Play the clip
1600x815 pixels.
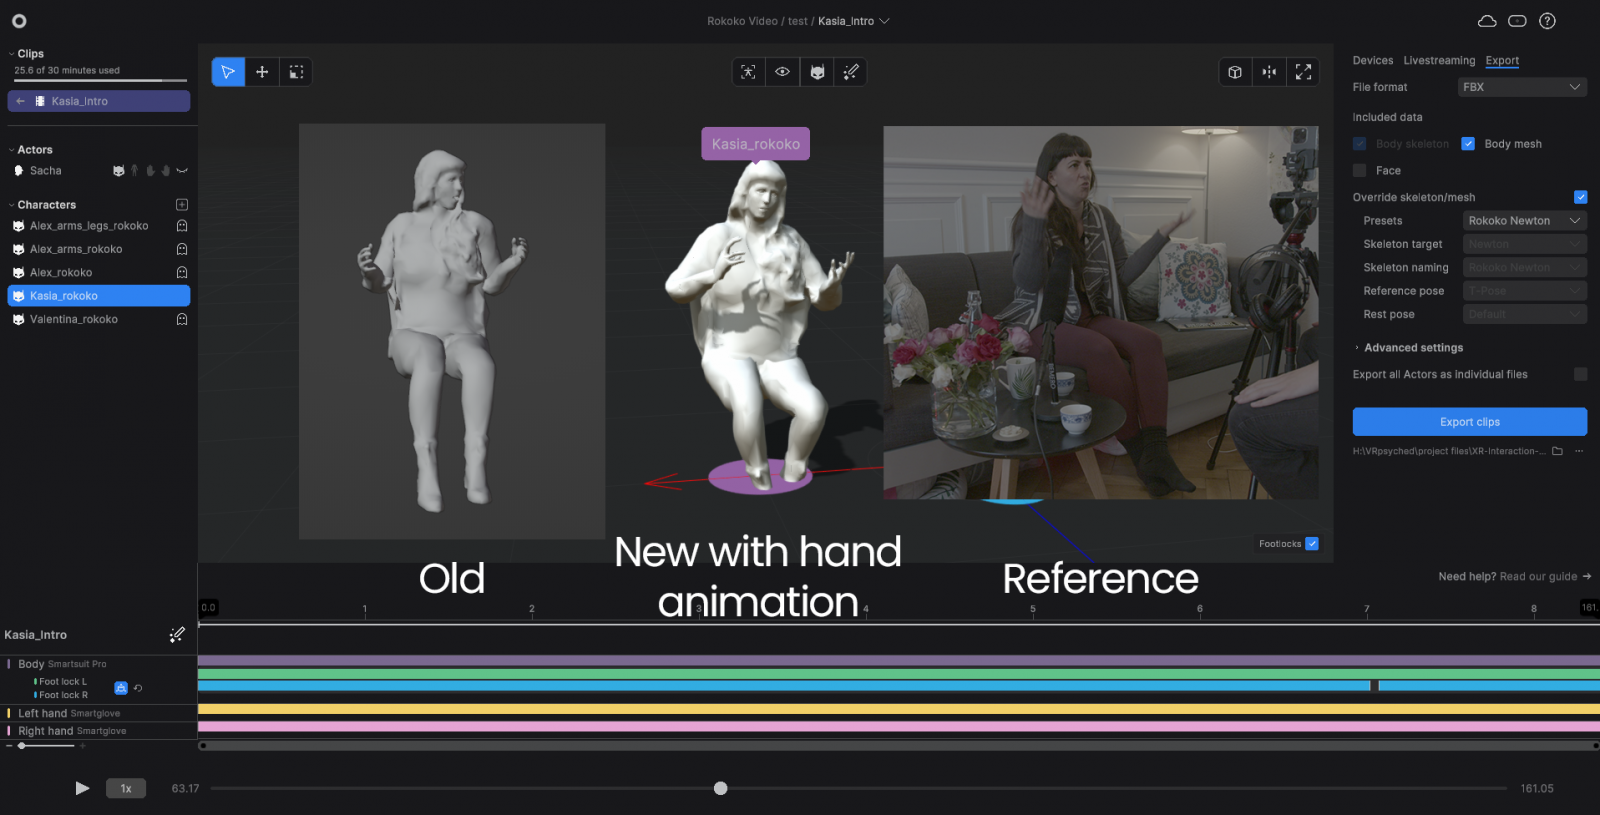point(82,789)
